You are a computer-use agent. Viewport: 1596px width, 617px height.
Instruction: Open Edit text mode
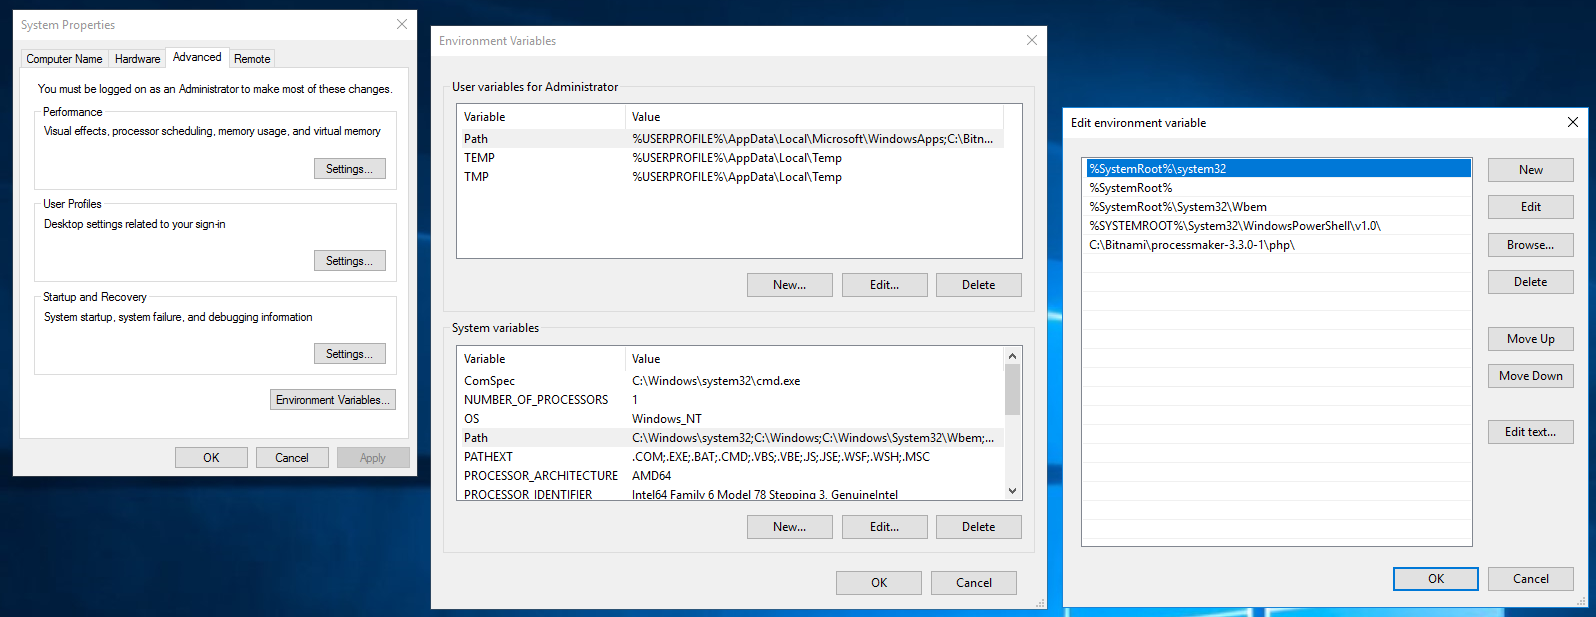1530,432
